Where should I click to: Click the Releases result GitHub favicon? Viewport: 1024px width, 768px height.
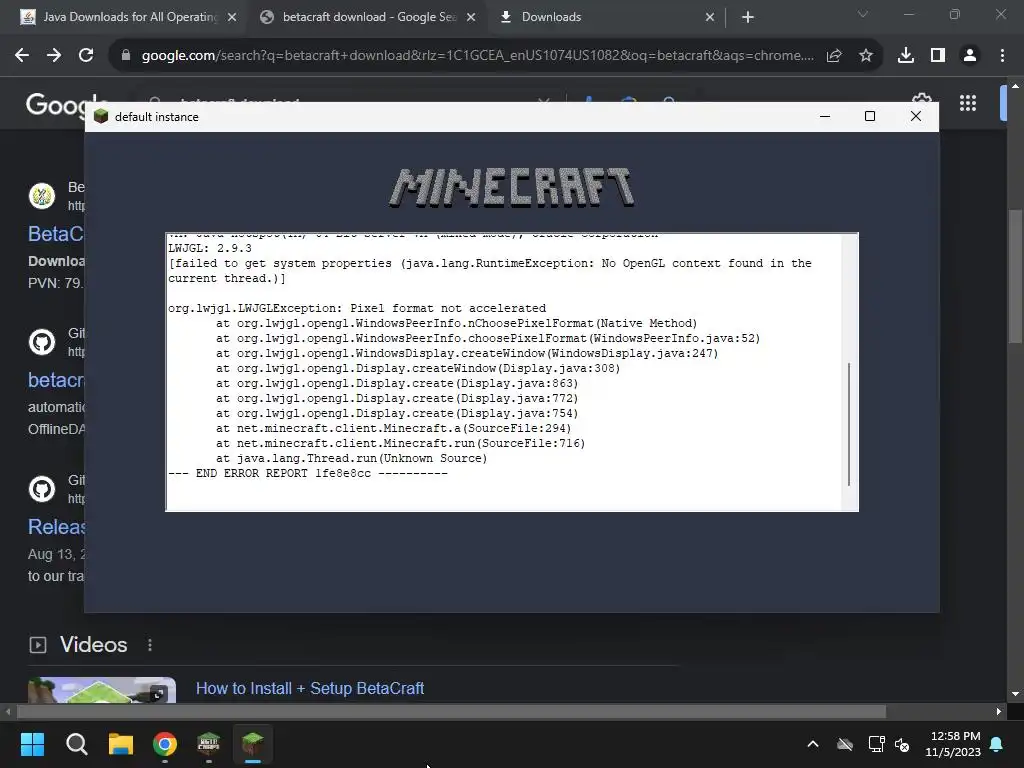[x=42, y=489]
